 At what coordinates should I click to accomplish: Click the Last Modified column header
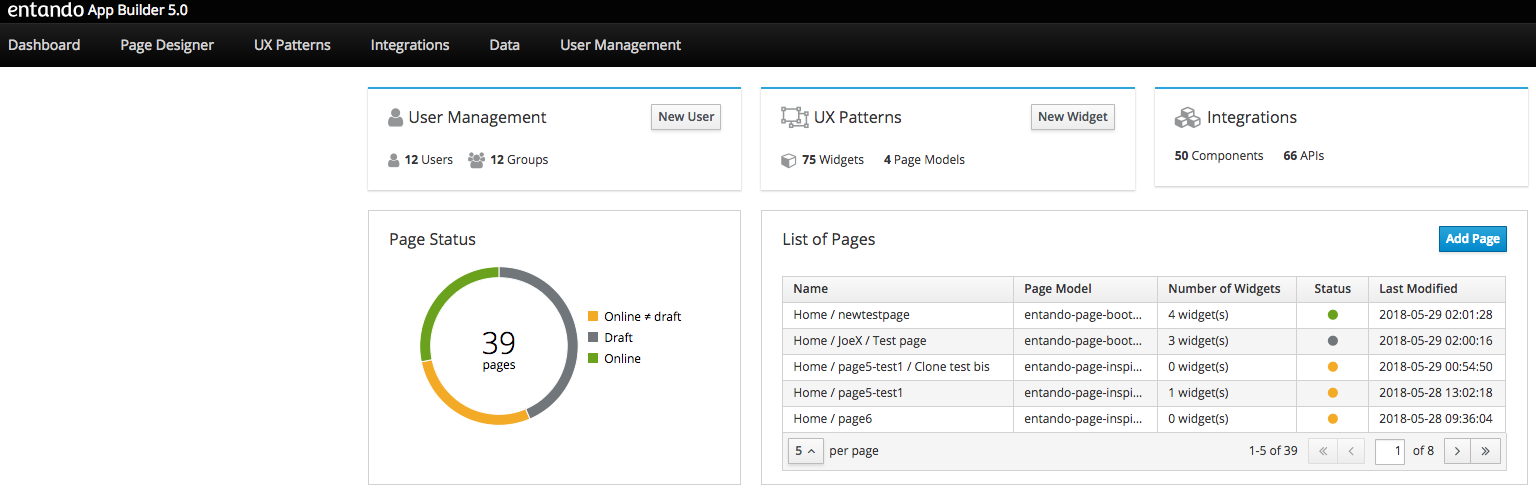coord(1436,289)
